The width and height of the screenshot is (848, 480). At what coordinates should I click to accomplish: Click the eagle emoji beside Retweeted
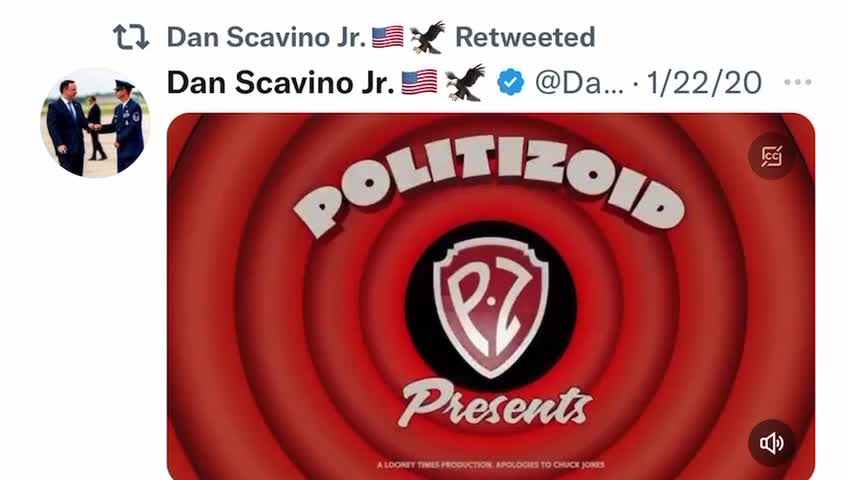pos(427,37)
